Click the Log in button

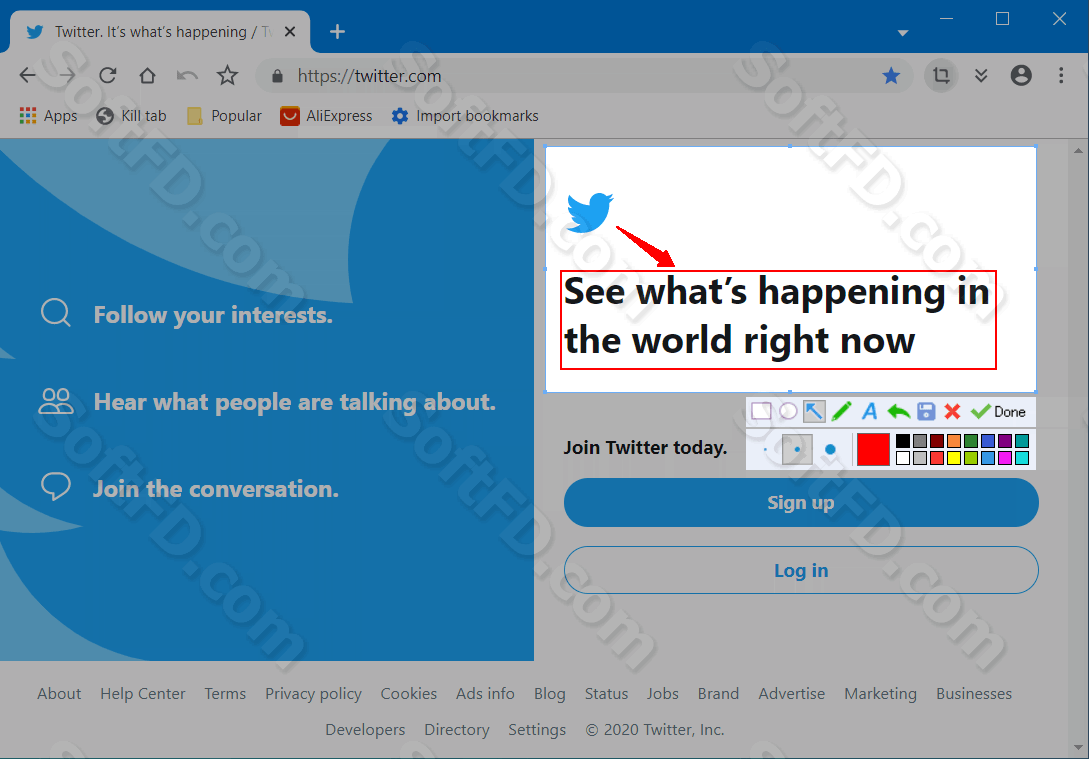pyautogui.click(x=801, y=570)
